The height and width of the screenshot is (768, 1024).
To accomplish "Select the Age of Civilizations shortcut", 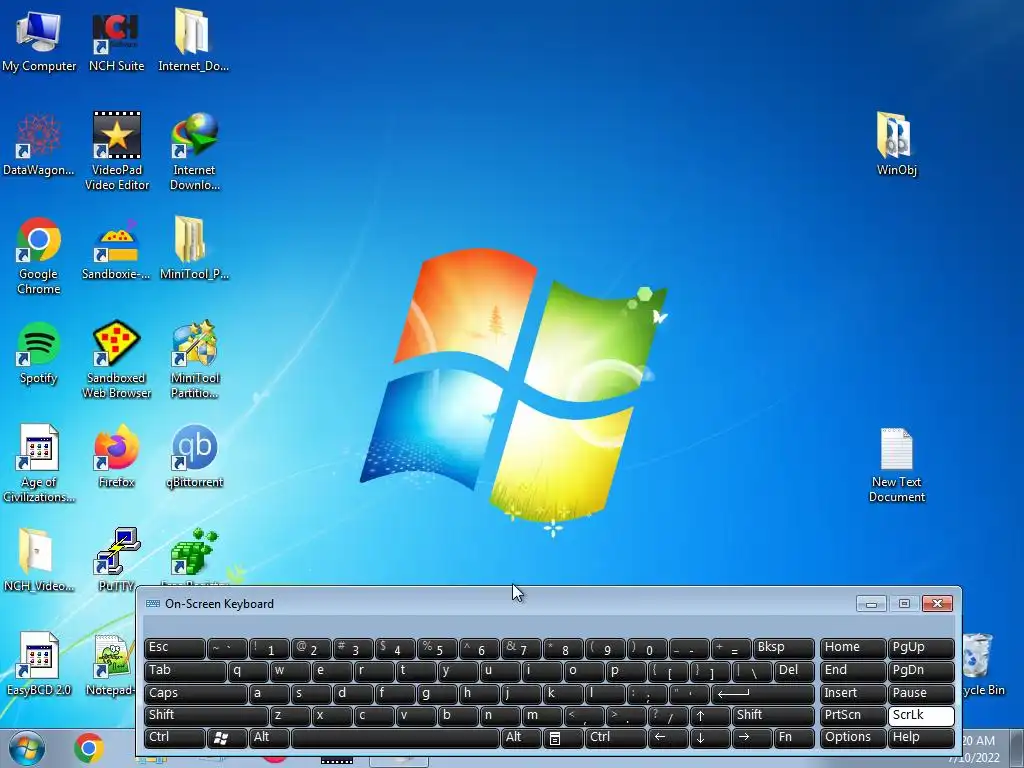I will point(39,464).
